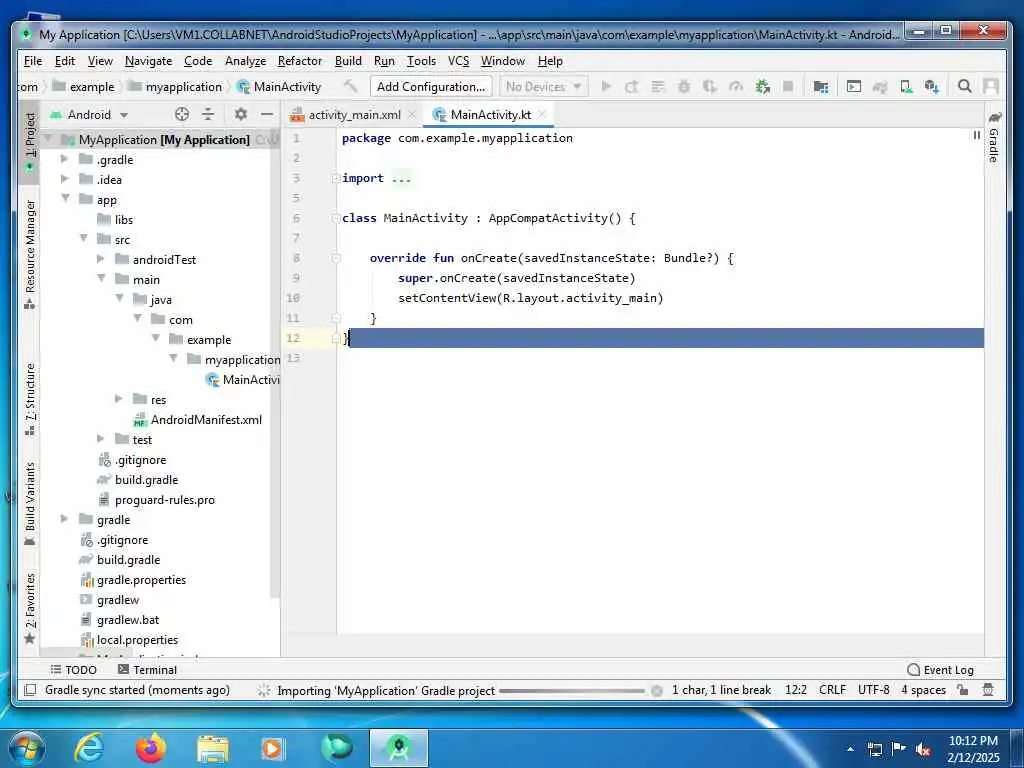Click the Run with Coverage icon
Screen dimensions: 1024x768
710,86
